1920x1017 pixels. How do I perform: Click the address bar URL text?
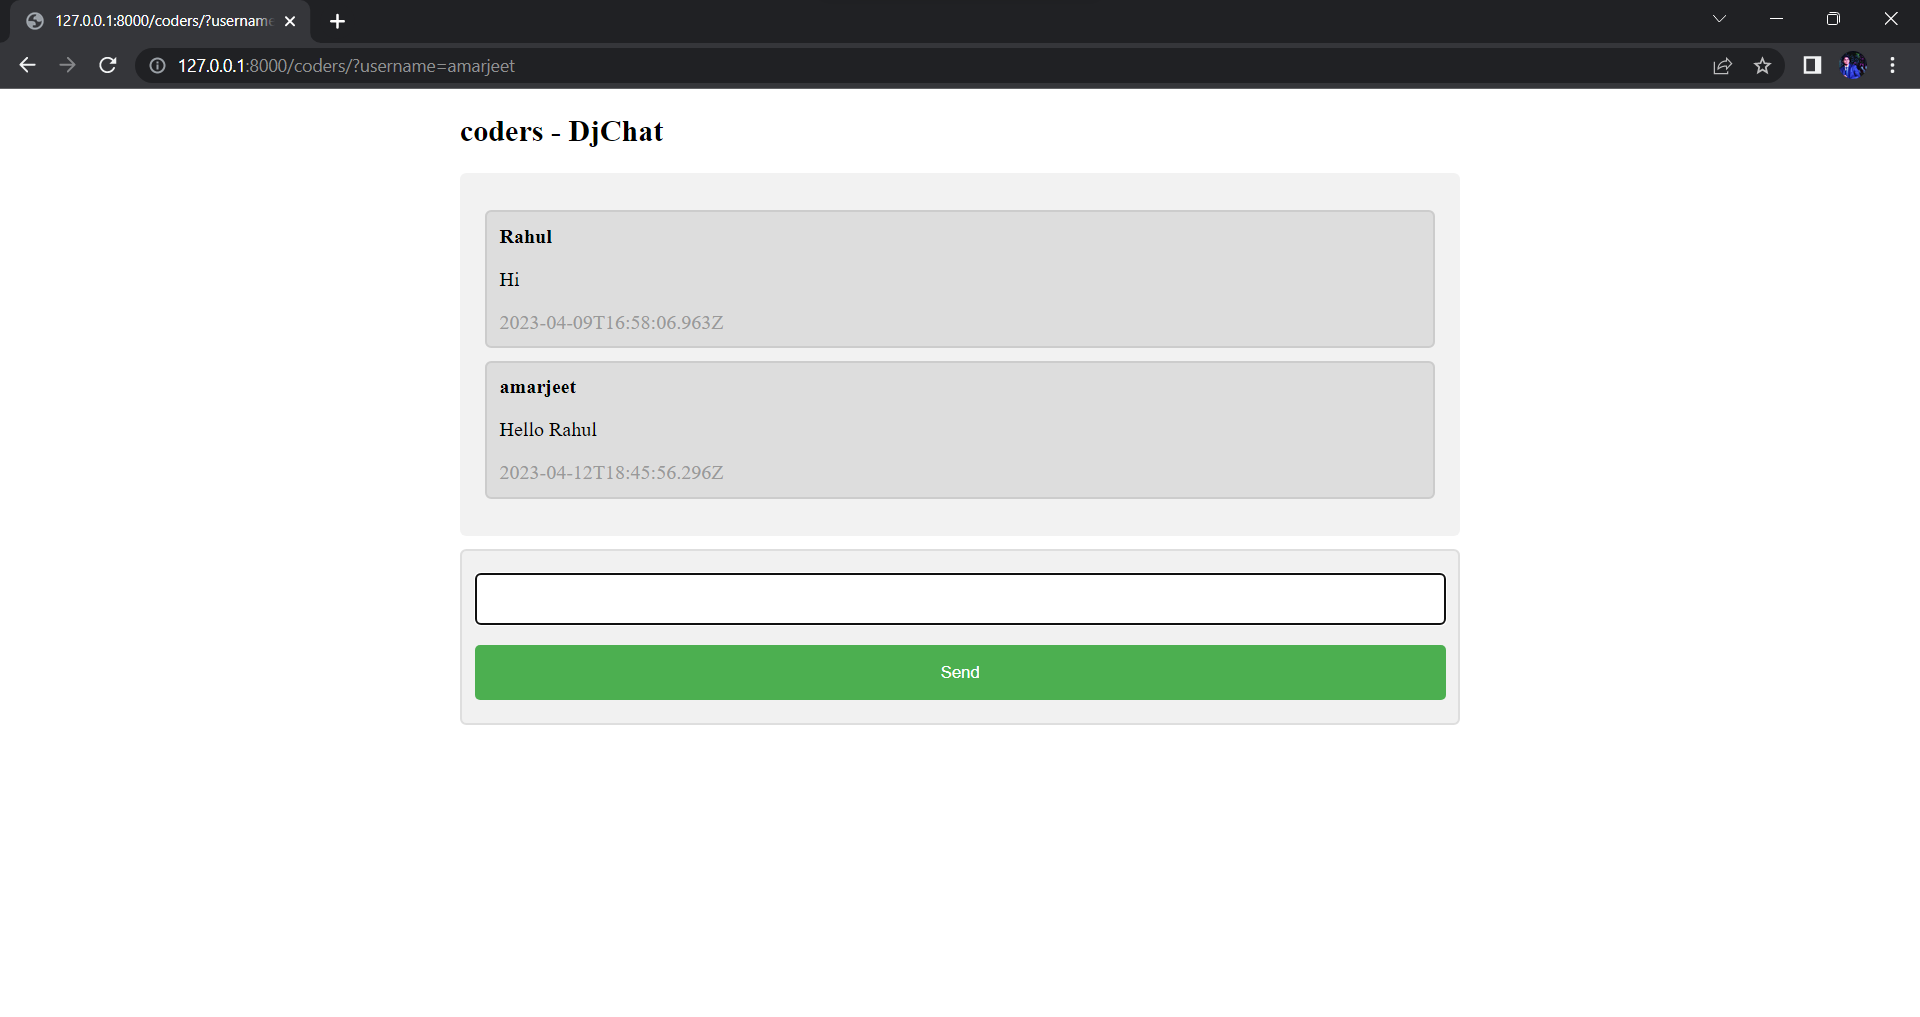346,65
